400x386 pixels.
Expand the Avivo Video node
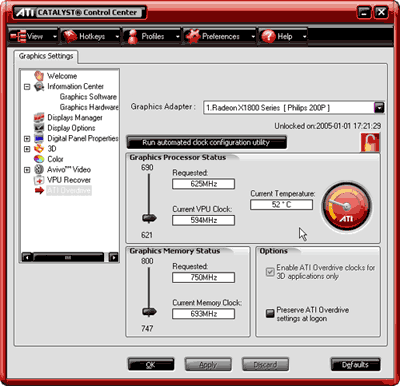click(x=27, y=170)
